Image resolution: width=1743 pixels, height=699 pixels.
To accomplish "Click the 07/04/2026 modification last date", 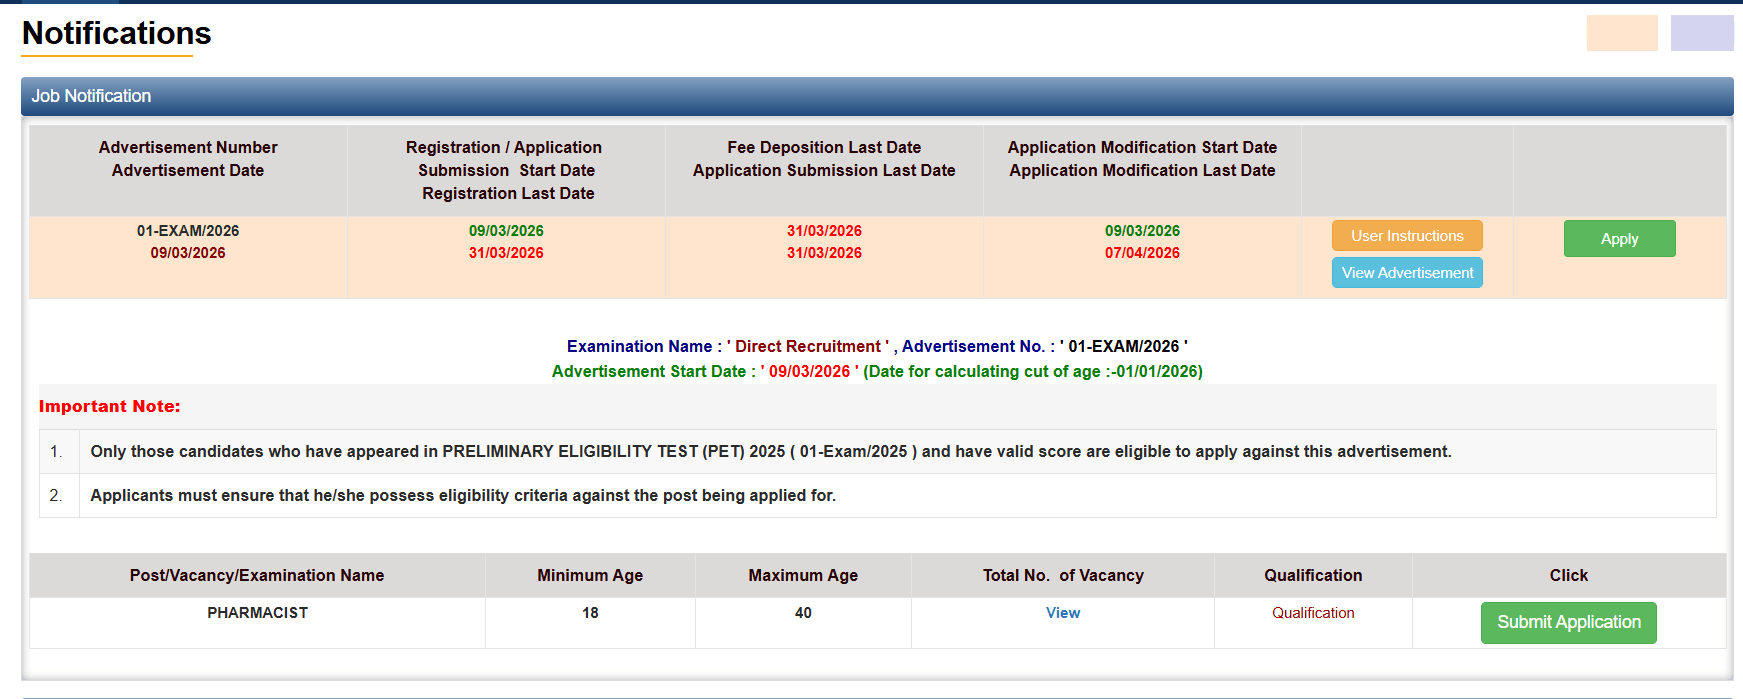I will coord(1141,253).
